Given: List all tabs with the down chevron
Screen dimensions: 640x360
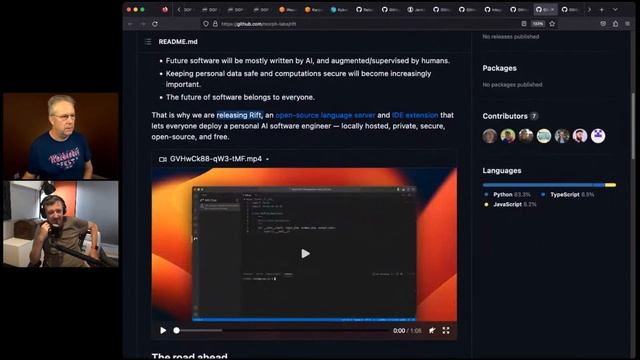Looking at the screenshot, I should pyautogui.click(x=615, y=9).
